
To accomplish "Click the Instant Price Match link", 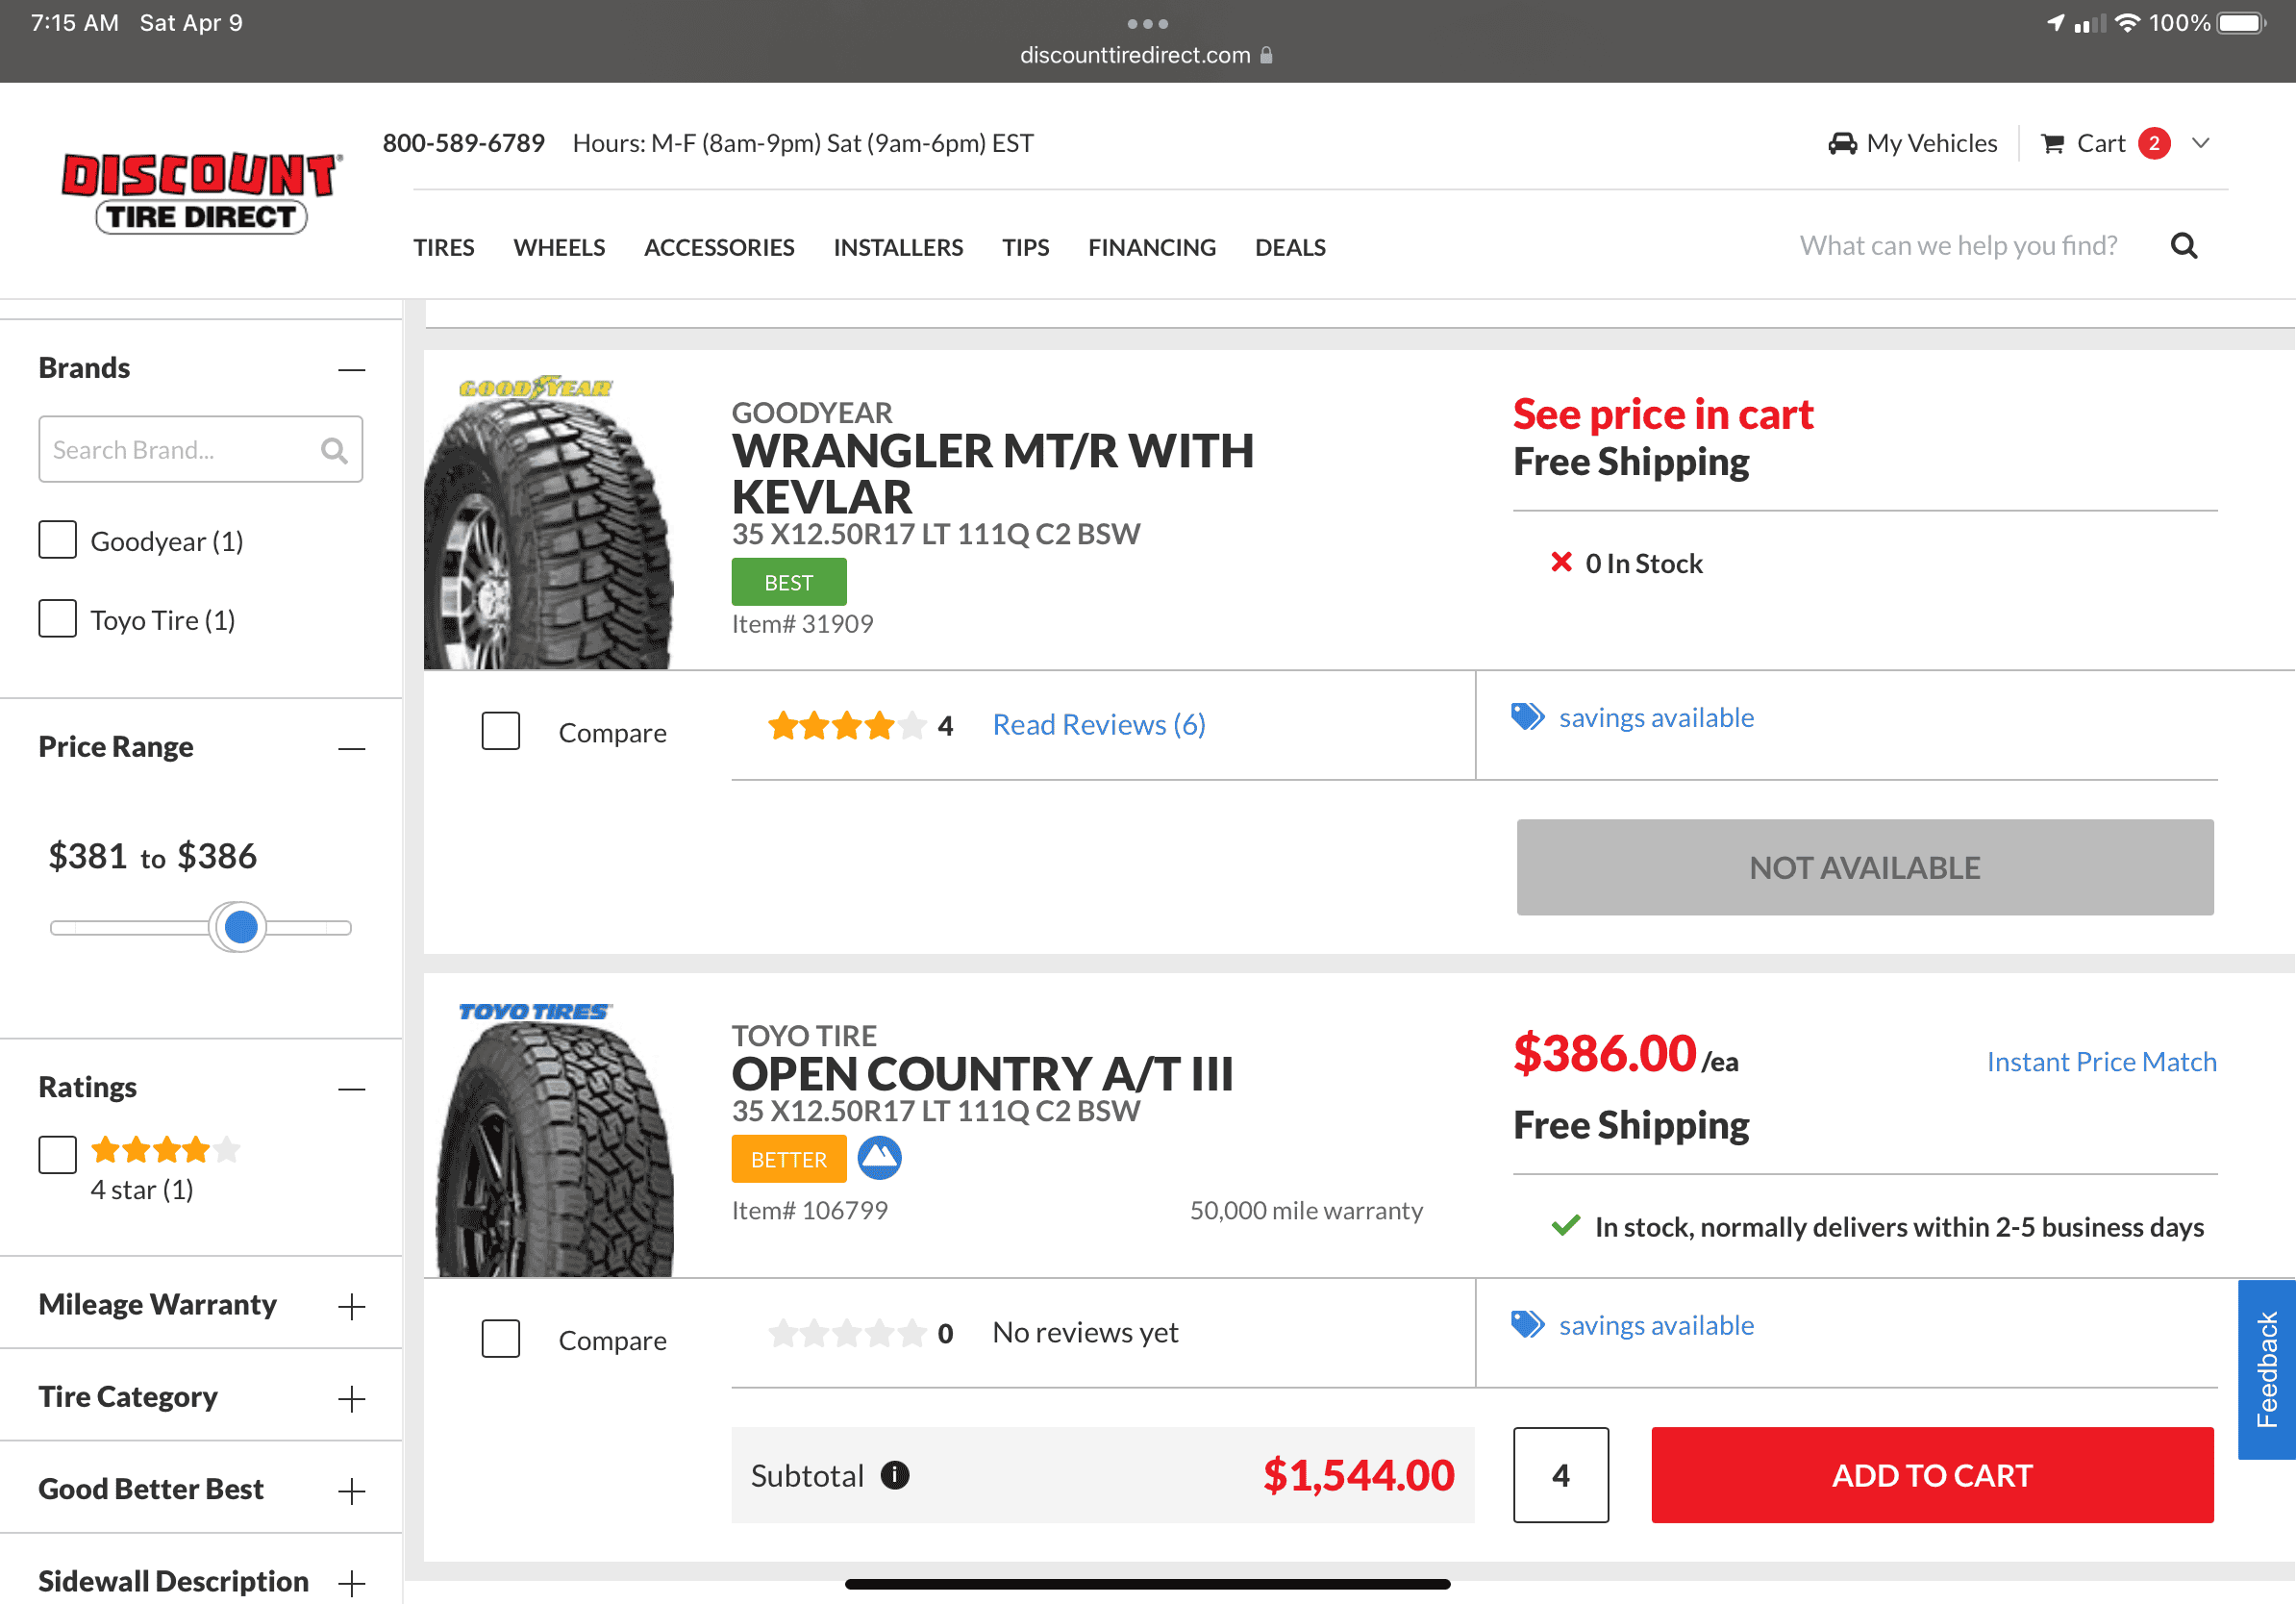I will coord(2101,1062).
